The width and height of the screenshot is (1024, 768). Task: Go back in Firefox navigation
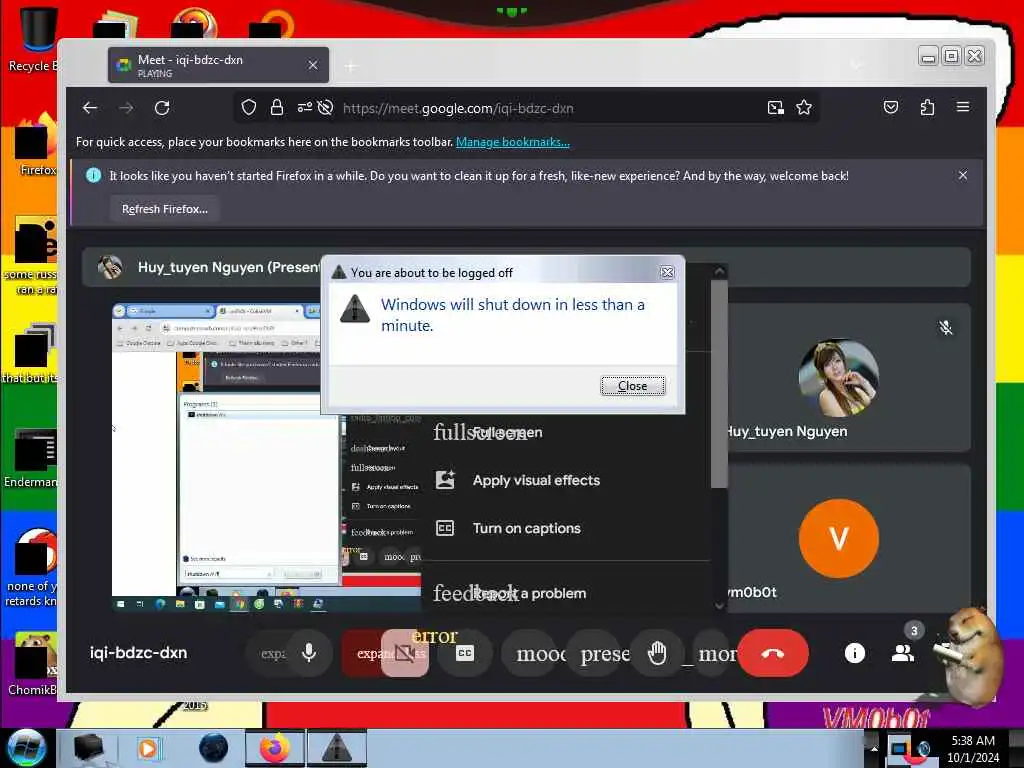(90, 108)
